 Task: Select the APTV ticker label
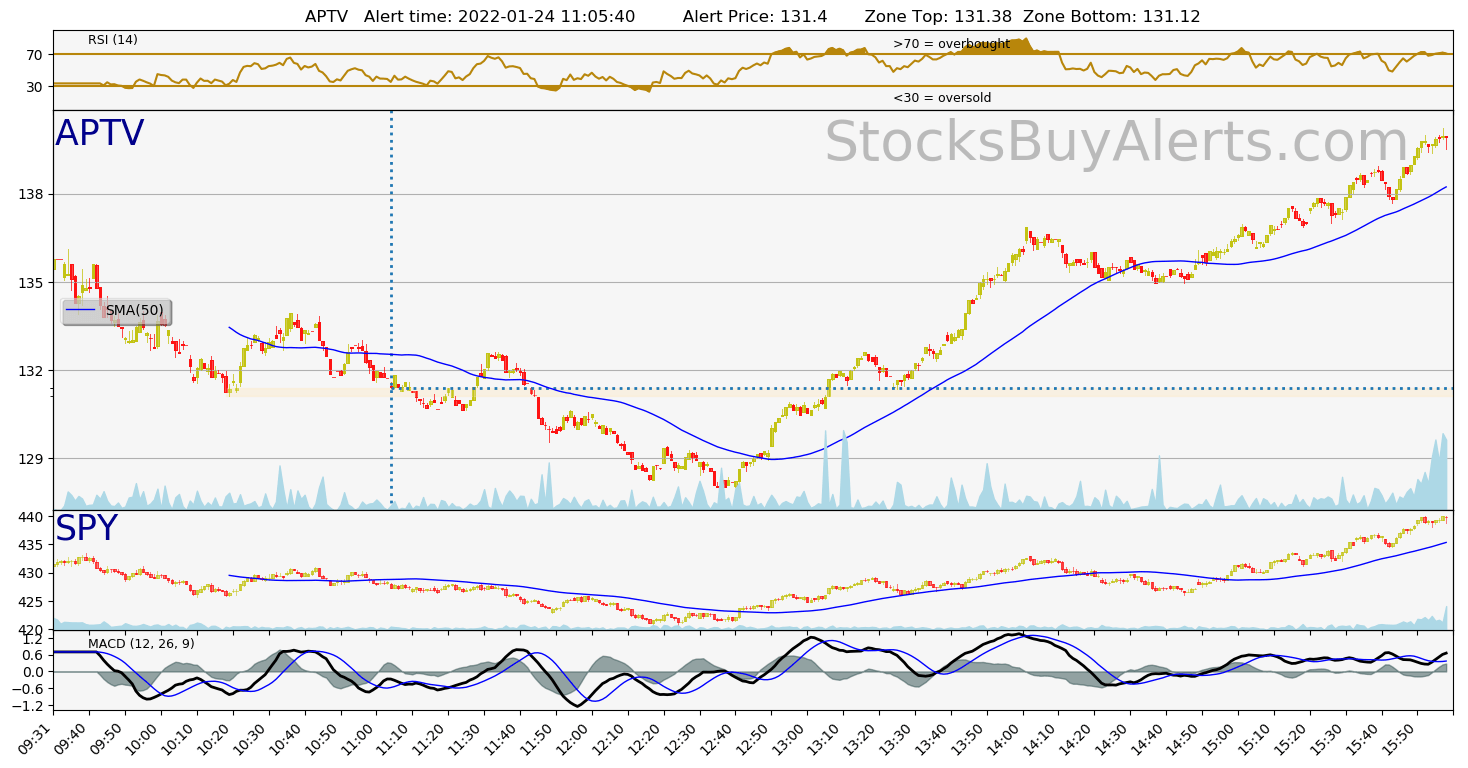pyautogui.click(x=99, y=134)
